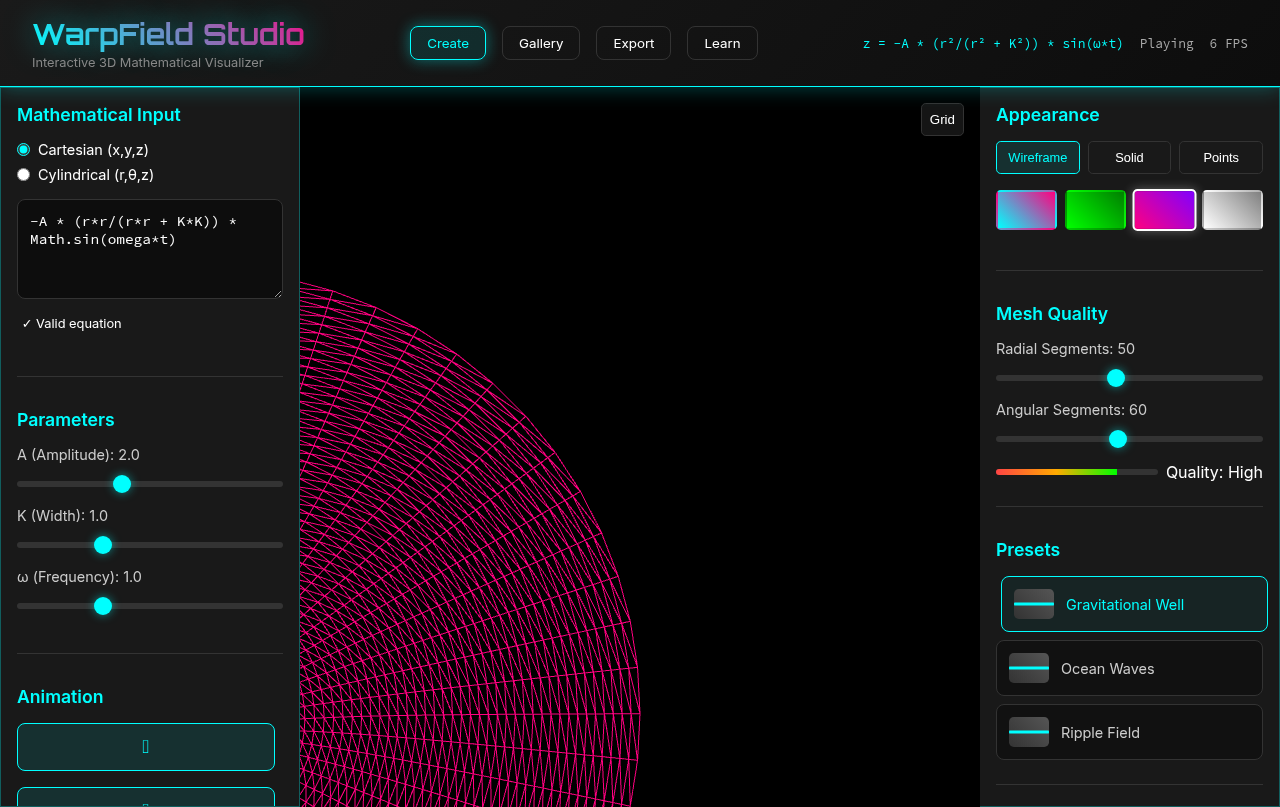Click the Ripple Field preset thumbnail icon
Image resolution: width=1280 pixels, height=807 pixels.
coord(1029,732)
